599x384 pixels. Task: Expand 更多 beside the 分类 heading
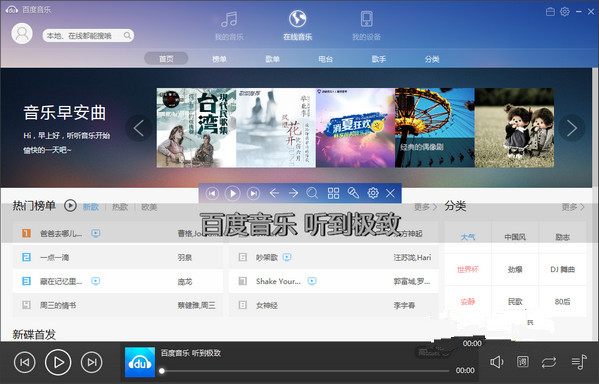click(x=573, y=207)
